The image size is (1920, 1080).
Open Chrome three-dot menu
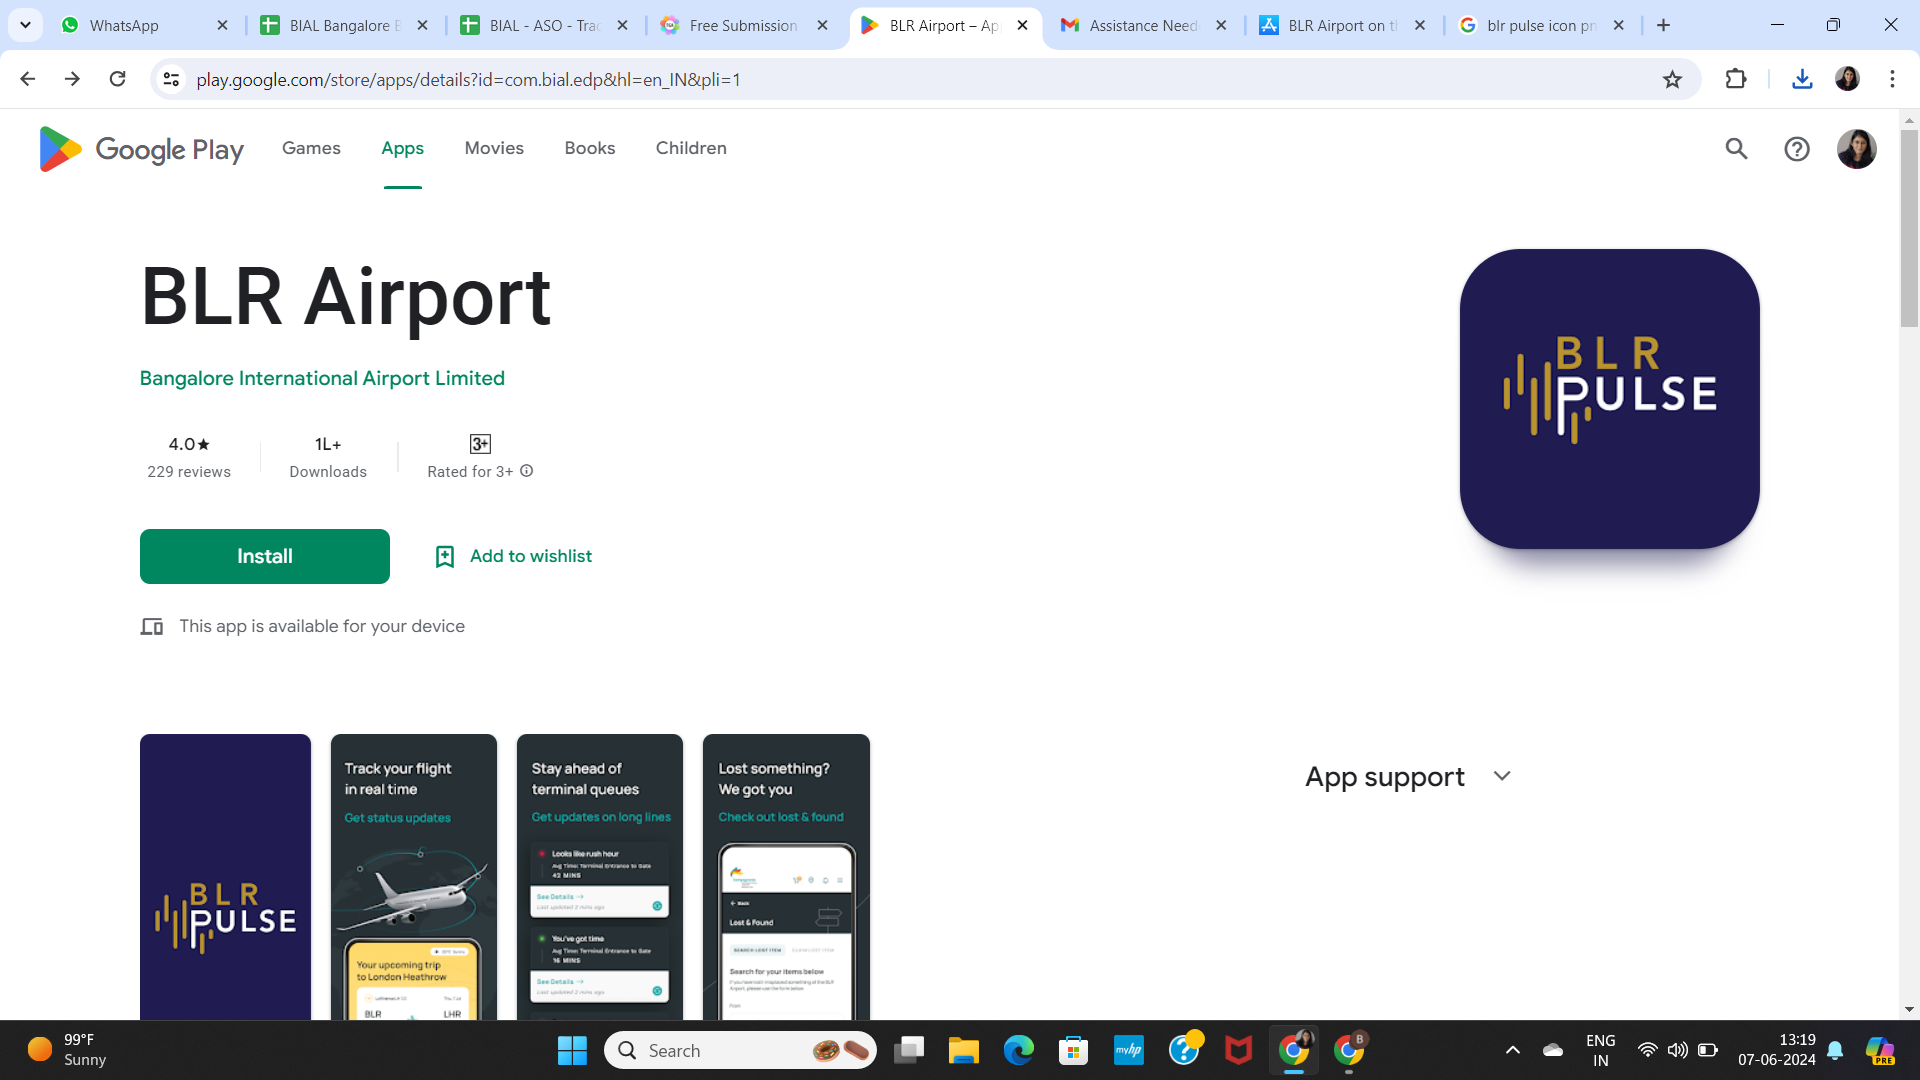(x=1892, y=79)
